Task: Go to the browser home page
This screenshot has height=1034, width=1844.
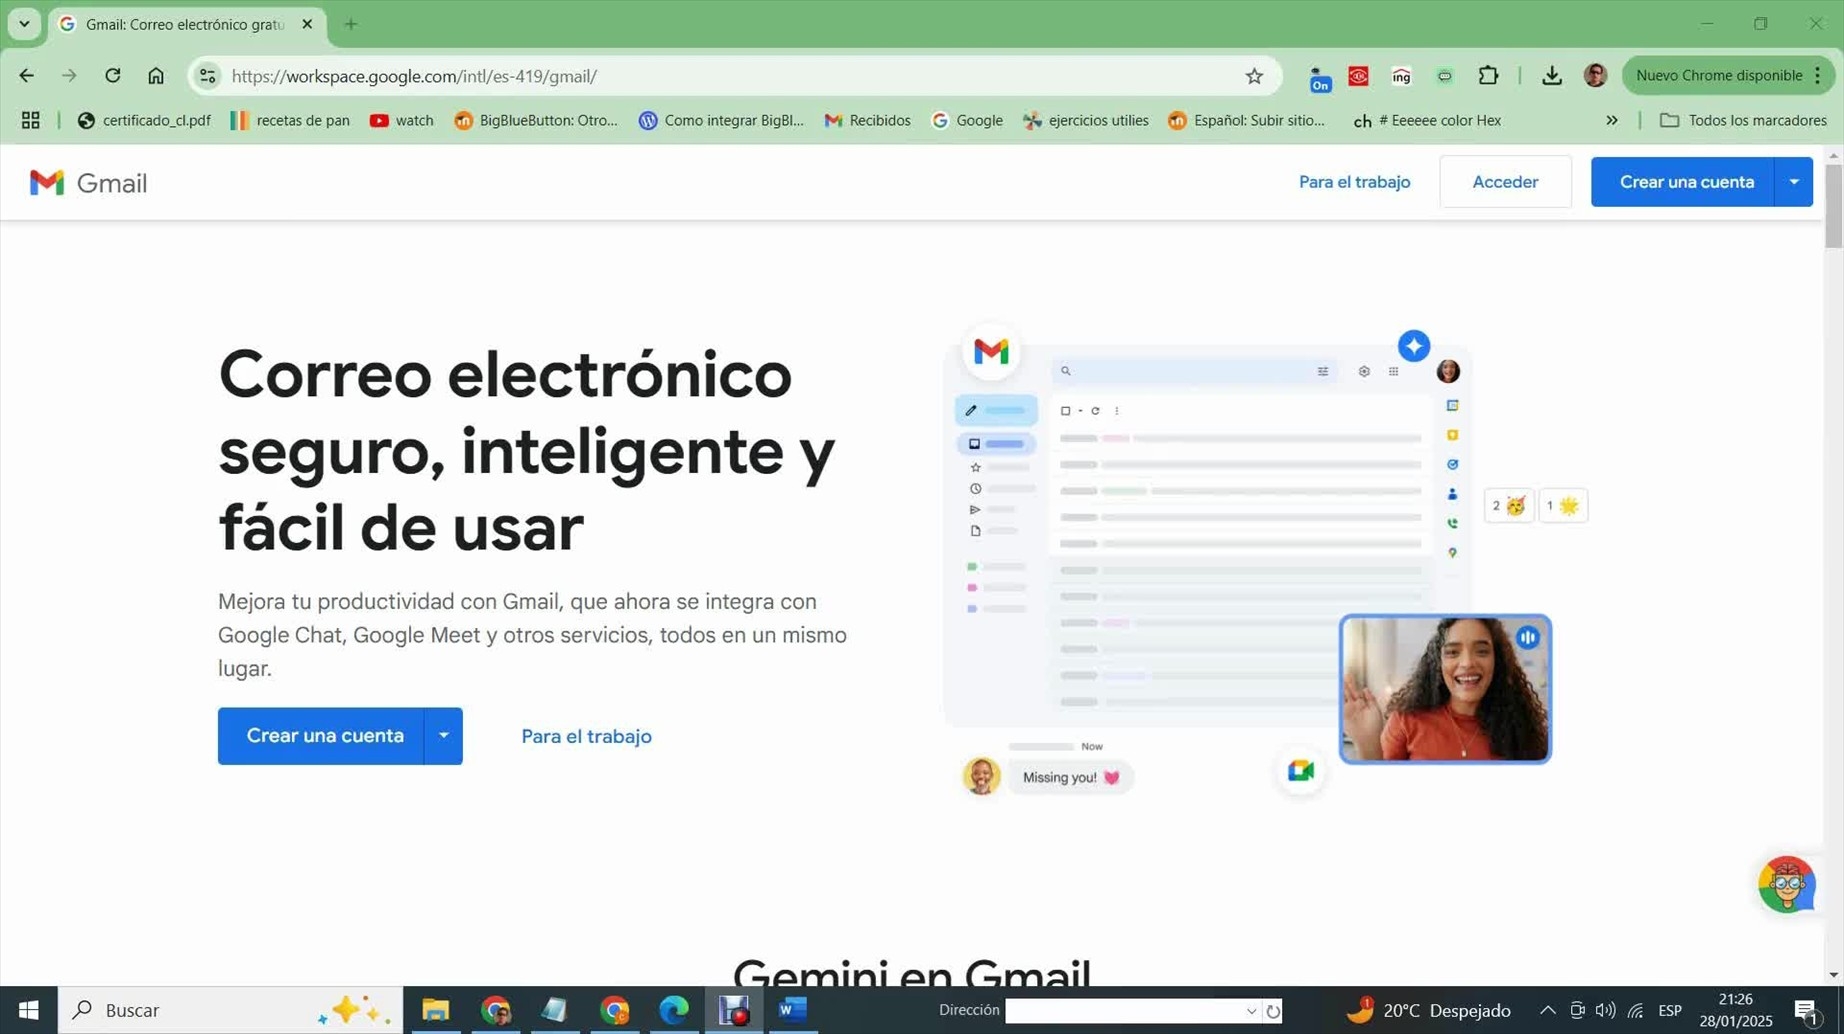Action: 156,76
